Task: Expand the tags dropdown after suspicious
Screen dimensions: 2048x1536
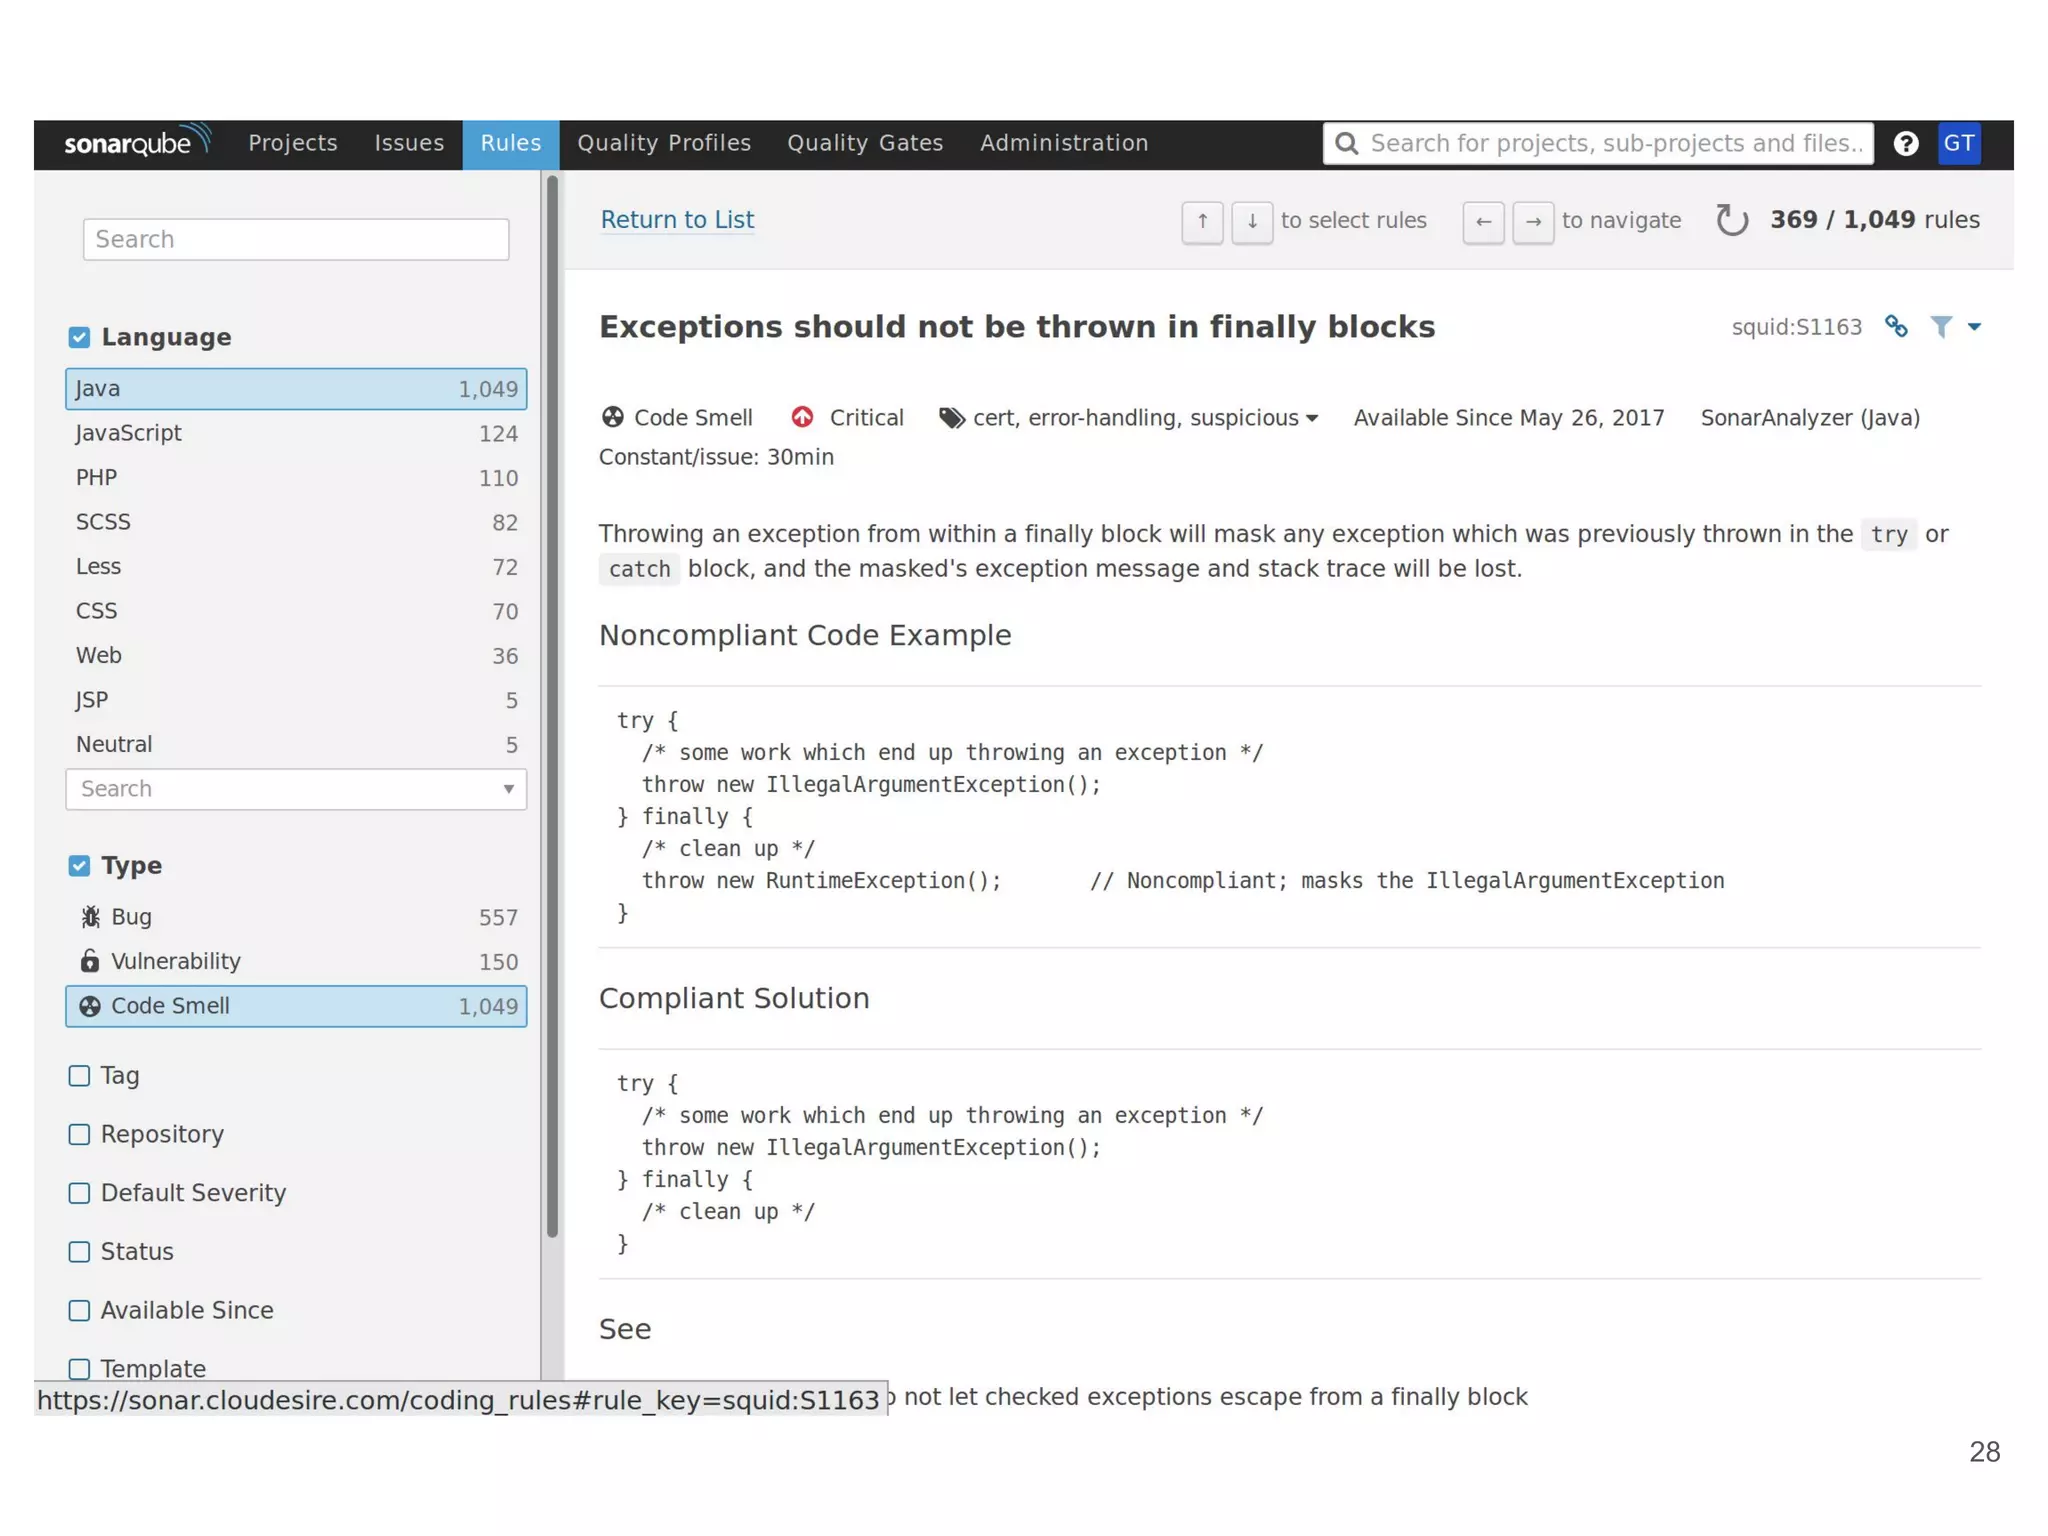Action: [1312, 419]
